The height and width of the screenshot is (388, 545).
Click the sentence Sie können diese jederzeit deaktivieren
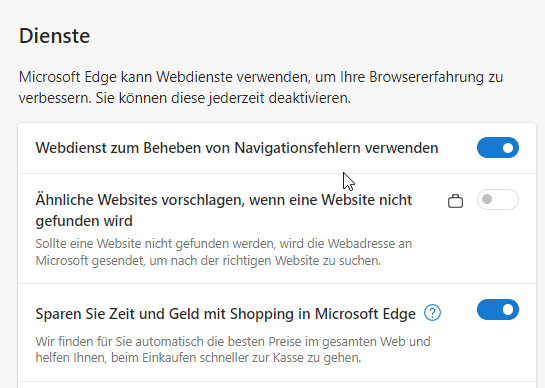pyautogui.click(x=223, y=98)
